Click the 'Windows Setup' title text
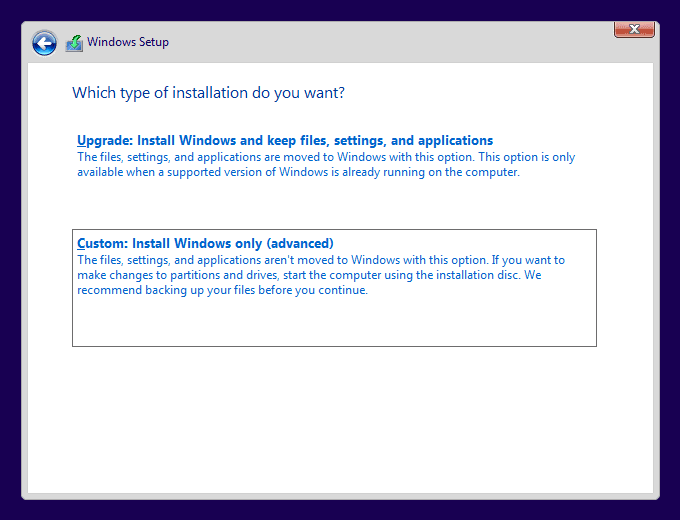The width and height of the screenshot is (680, 520). pos(128,42)
